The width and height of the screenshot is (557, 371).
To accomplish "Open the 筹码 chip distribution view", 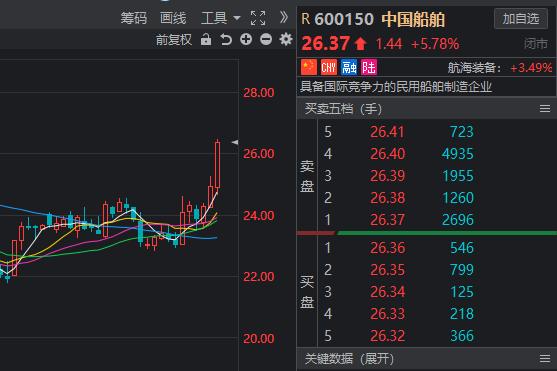I will click(x=134, y=18).
